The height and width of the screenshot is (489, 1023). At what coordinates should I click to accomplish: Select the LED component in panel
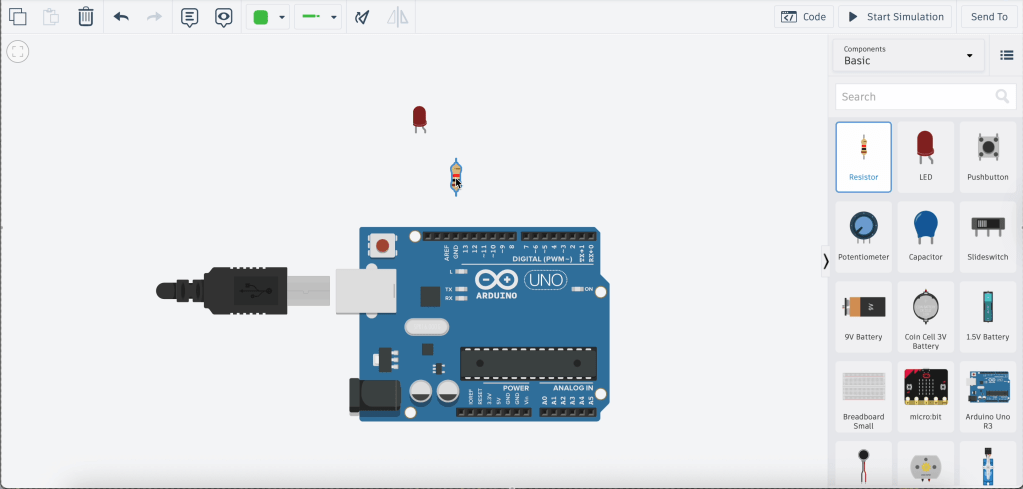[x=925, y=156]
